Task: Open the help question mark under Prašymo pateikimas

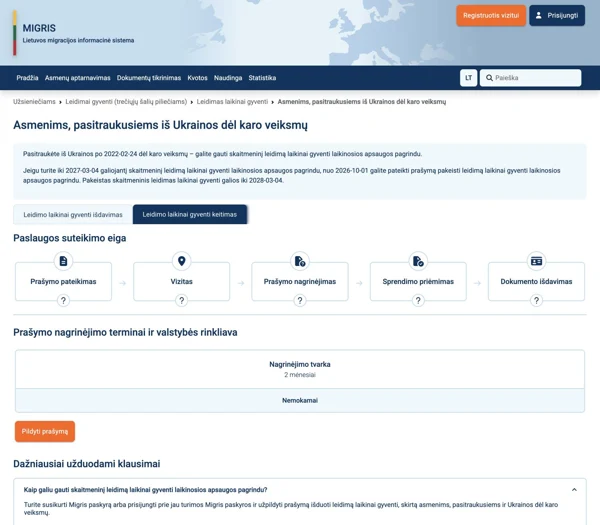Action: click(x=63, y=300)
